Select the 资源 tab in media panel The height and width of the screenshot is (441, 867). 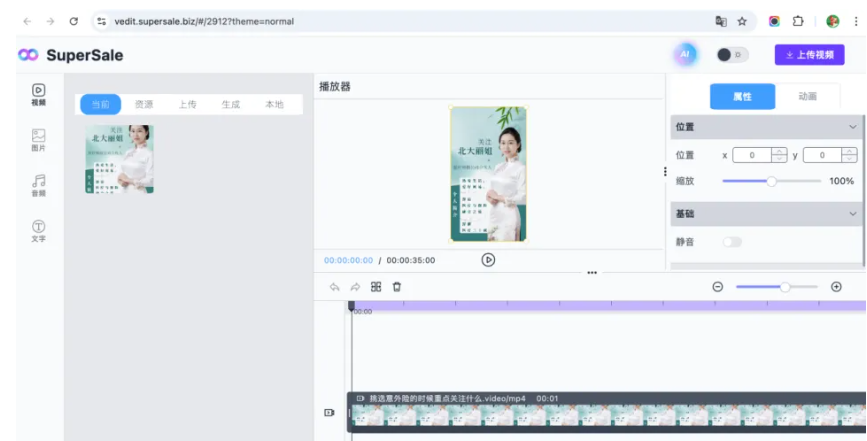(144, 104)
